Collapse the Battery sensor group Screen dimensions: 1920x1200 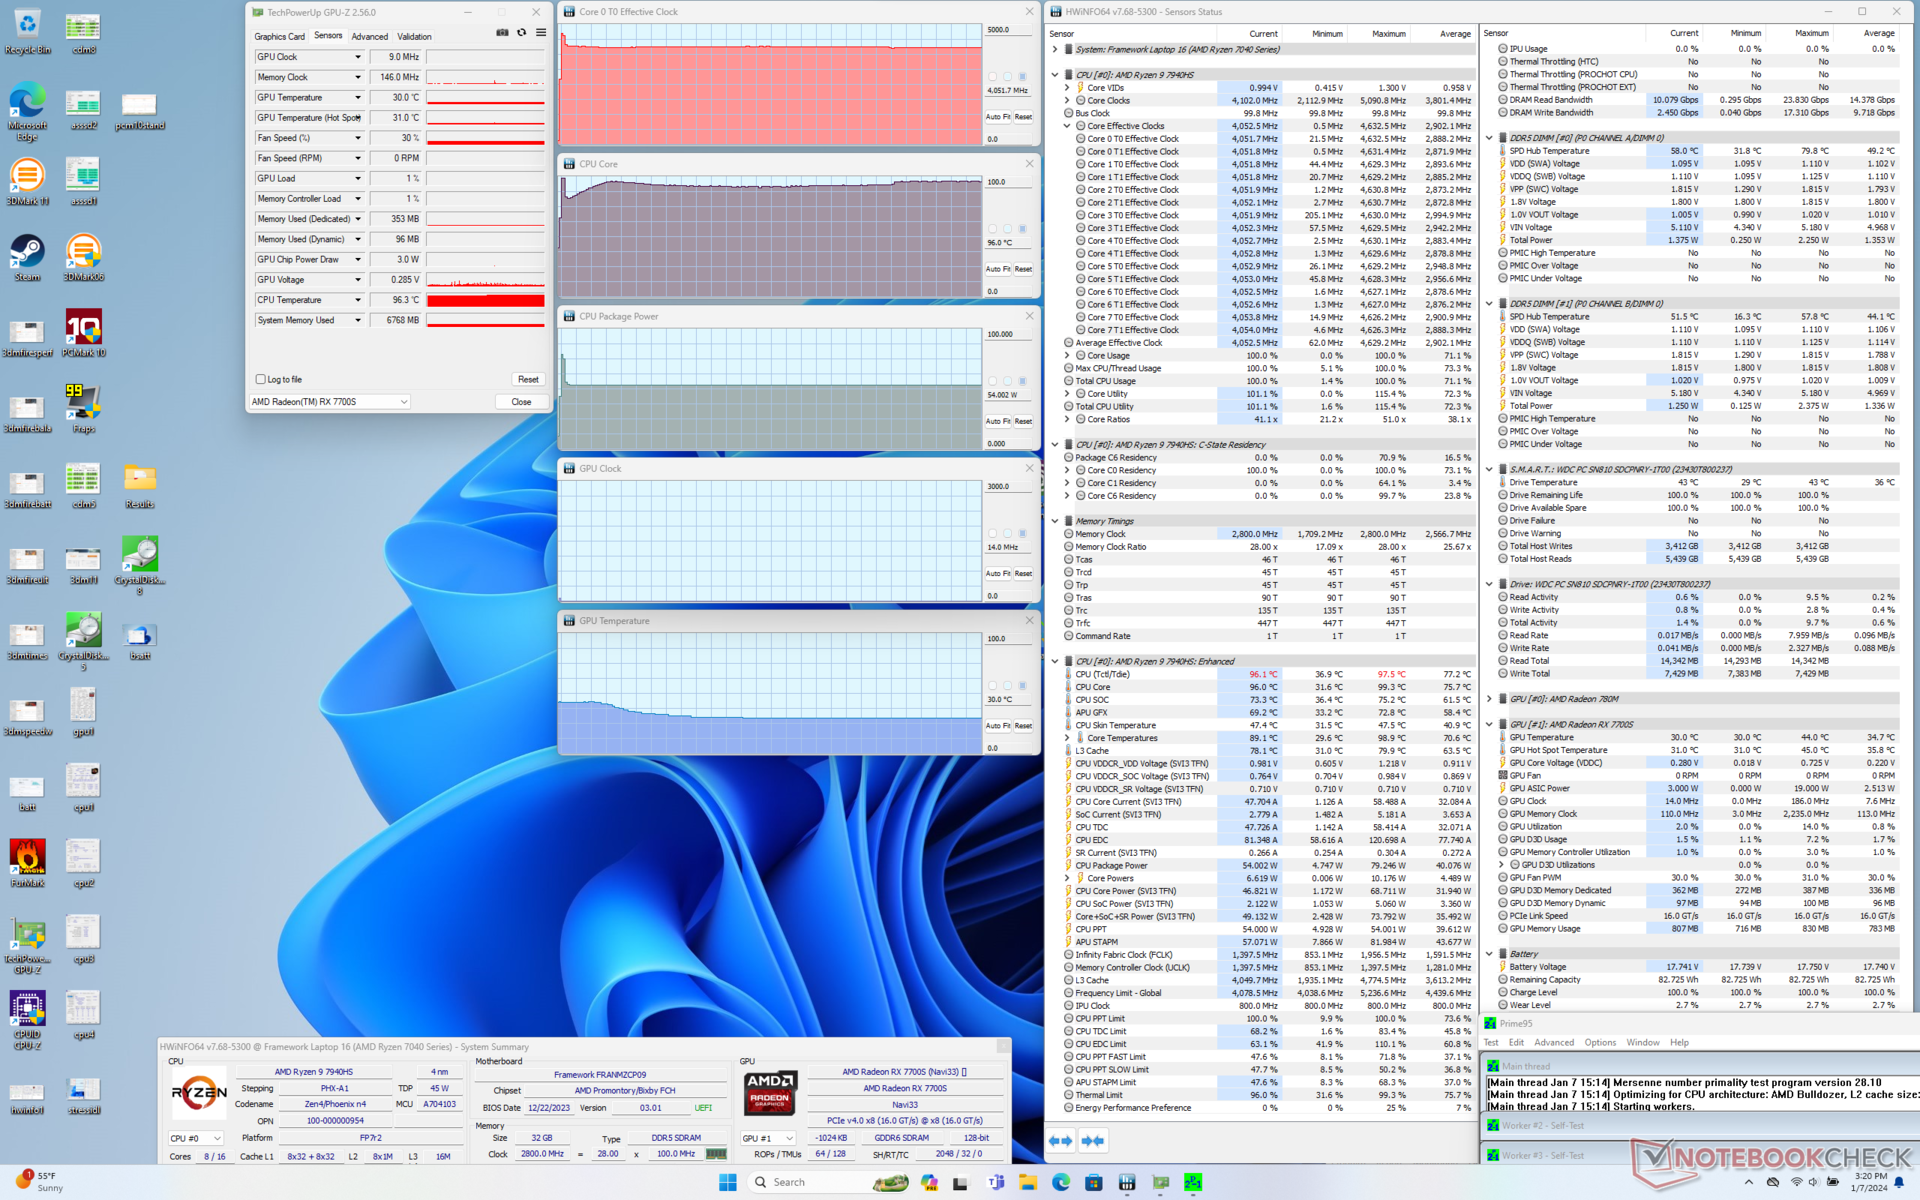click(1489, 954)
